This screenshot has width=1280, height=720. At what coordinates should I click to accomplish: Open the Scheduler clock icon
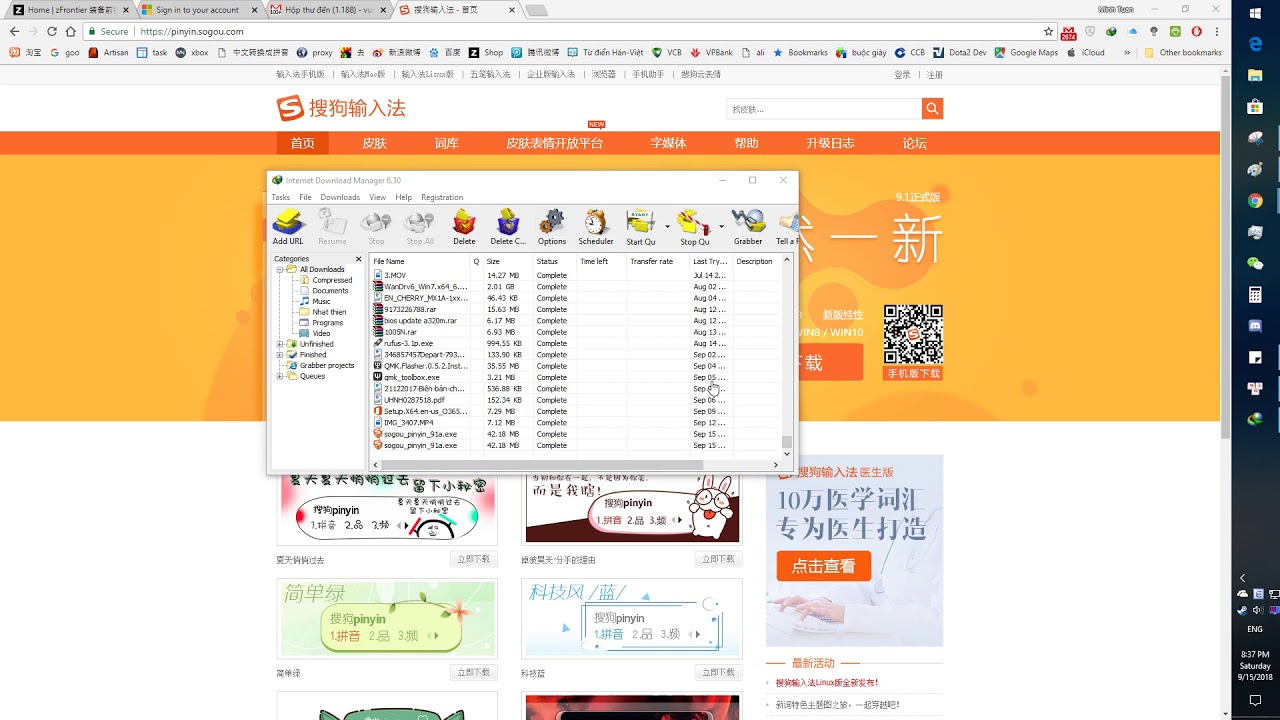596,228
